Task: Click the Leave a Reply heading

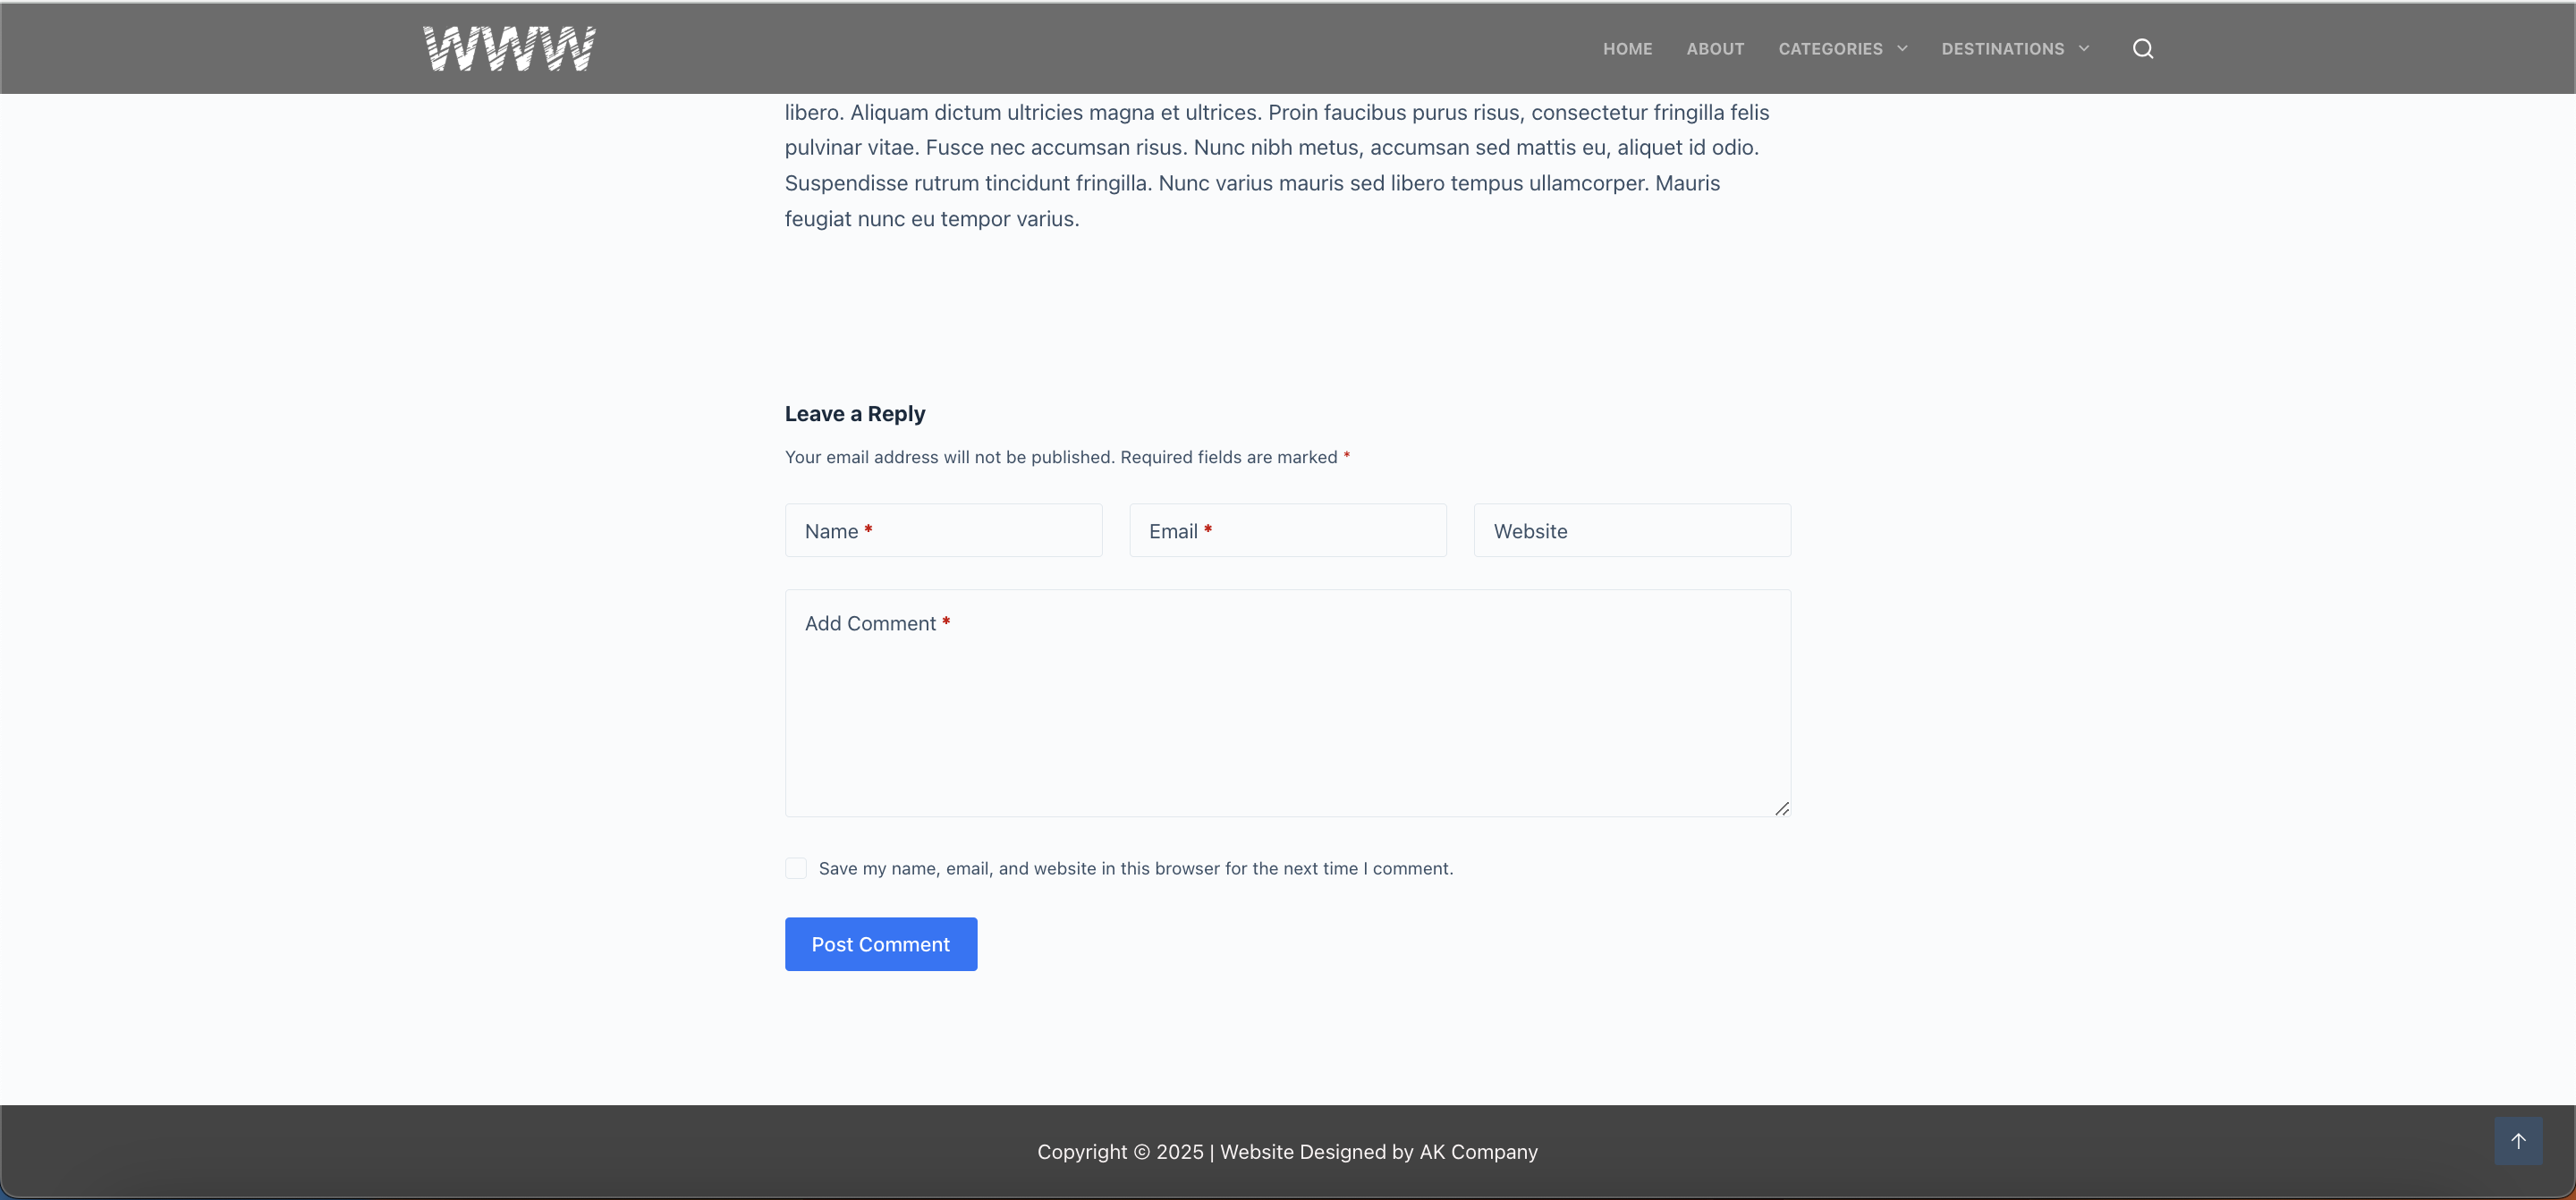Action: [854, 414]
